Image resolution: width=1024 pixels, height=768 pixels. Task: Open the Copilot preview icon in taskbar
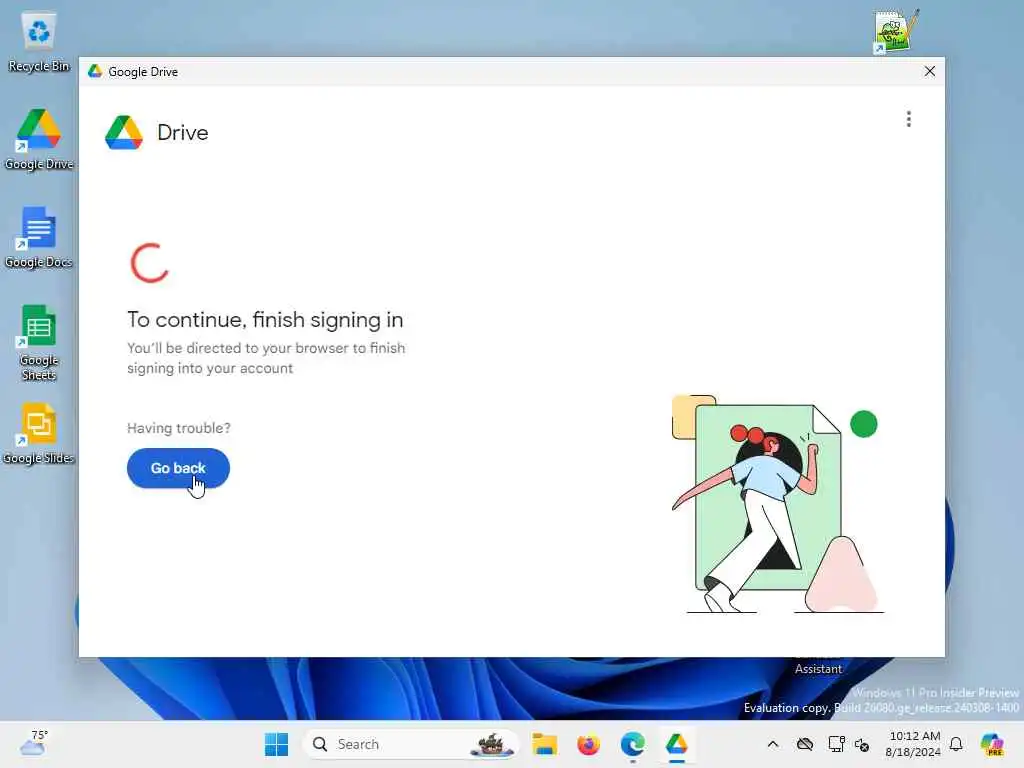coord(992,744)
